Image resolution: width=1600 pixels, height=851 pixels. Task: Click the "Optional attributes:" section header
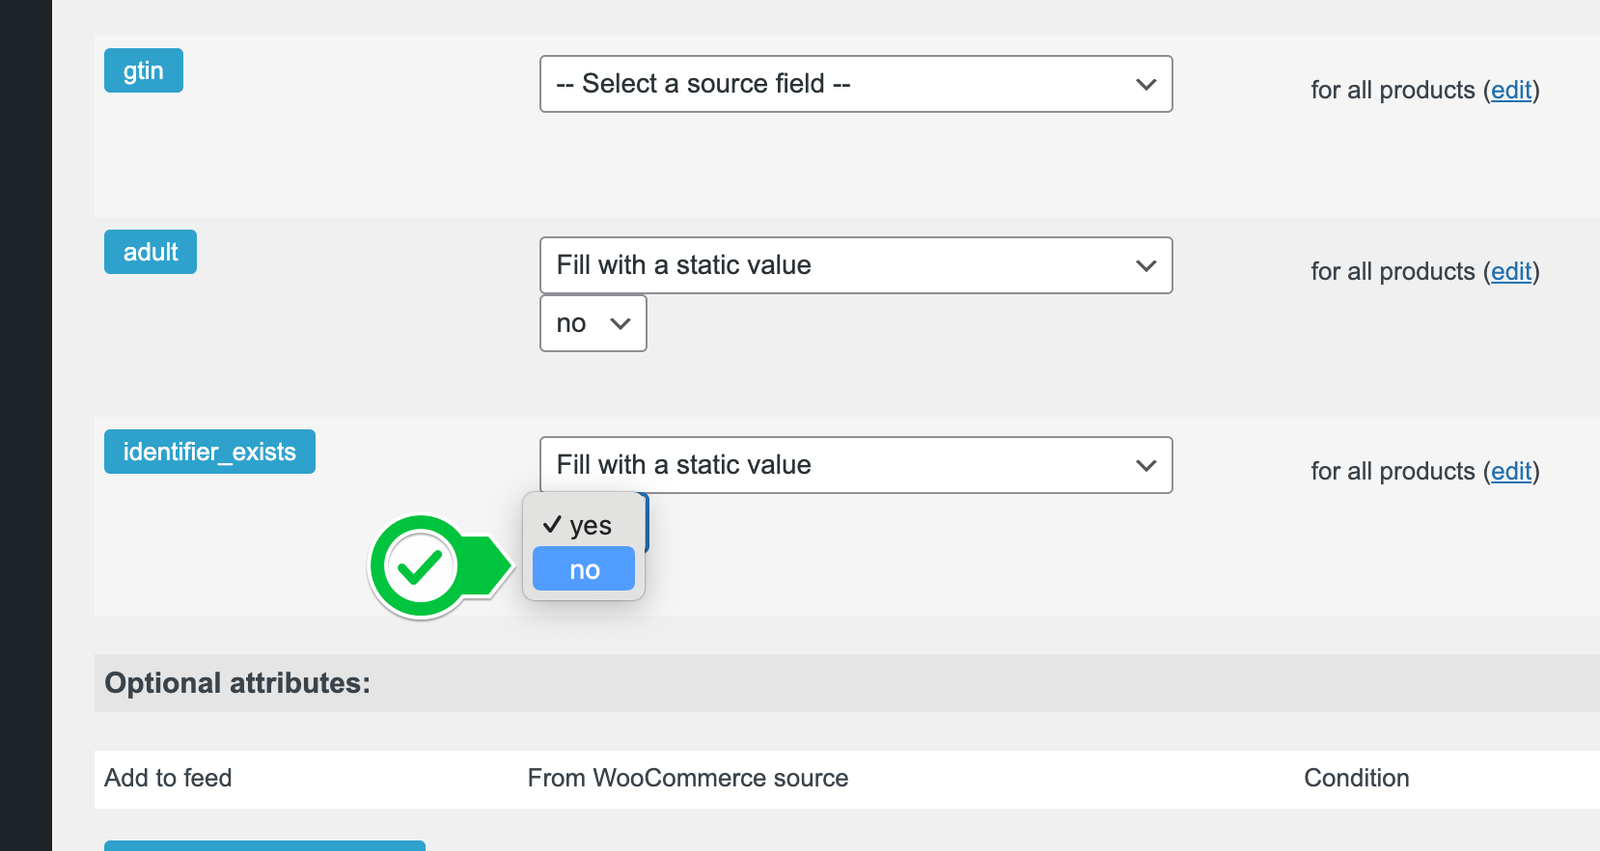pos(237,683)
